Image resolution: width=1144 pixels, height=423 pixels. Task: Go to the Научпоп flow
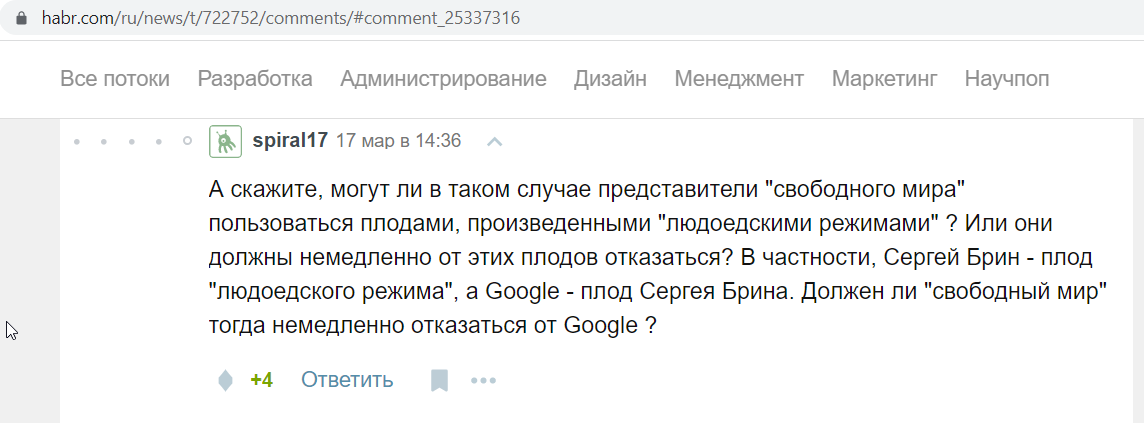tap(1007, 79)
